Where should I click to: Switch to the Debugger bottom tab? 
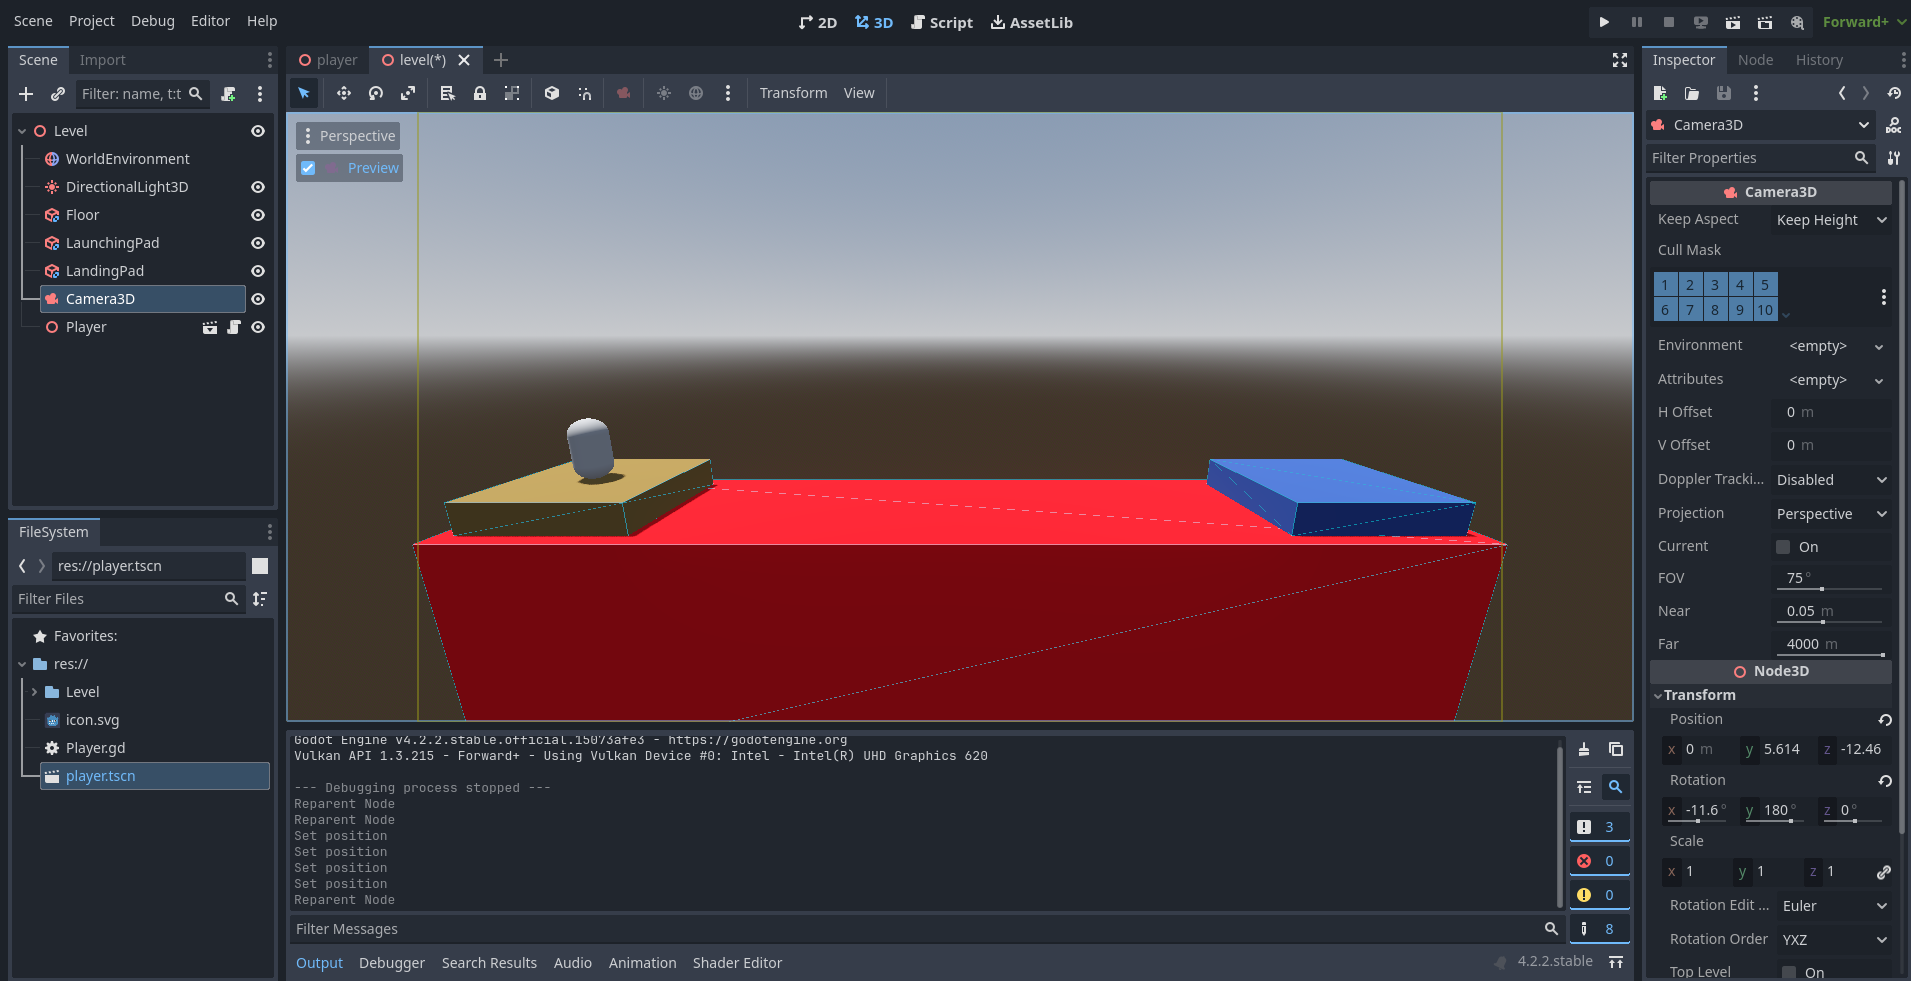coord(391,963)
